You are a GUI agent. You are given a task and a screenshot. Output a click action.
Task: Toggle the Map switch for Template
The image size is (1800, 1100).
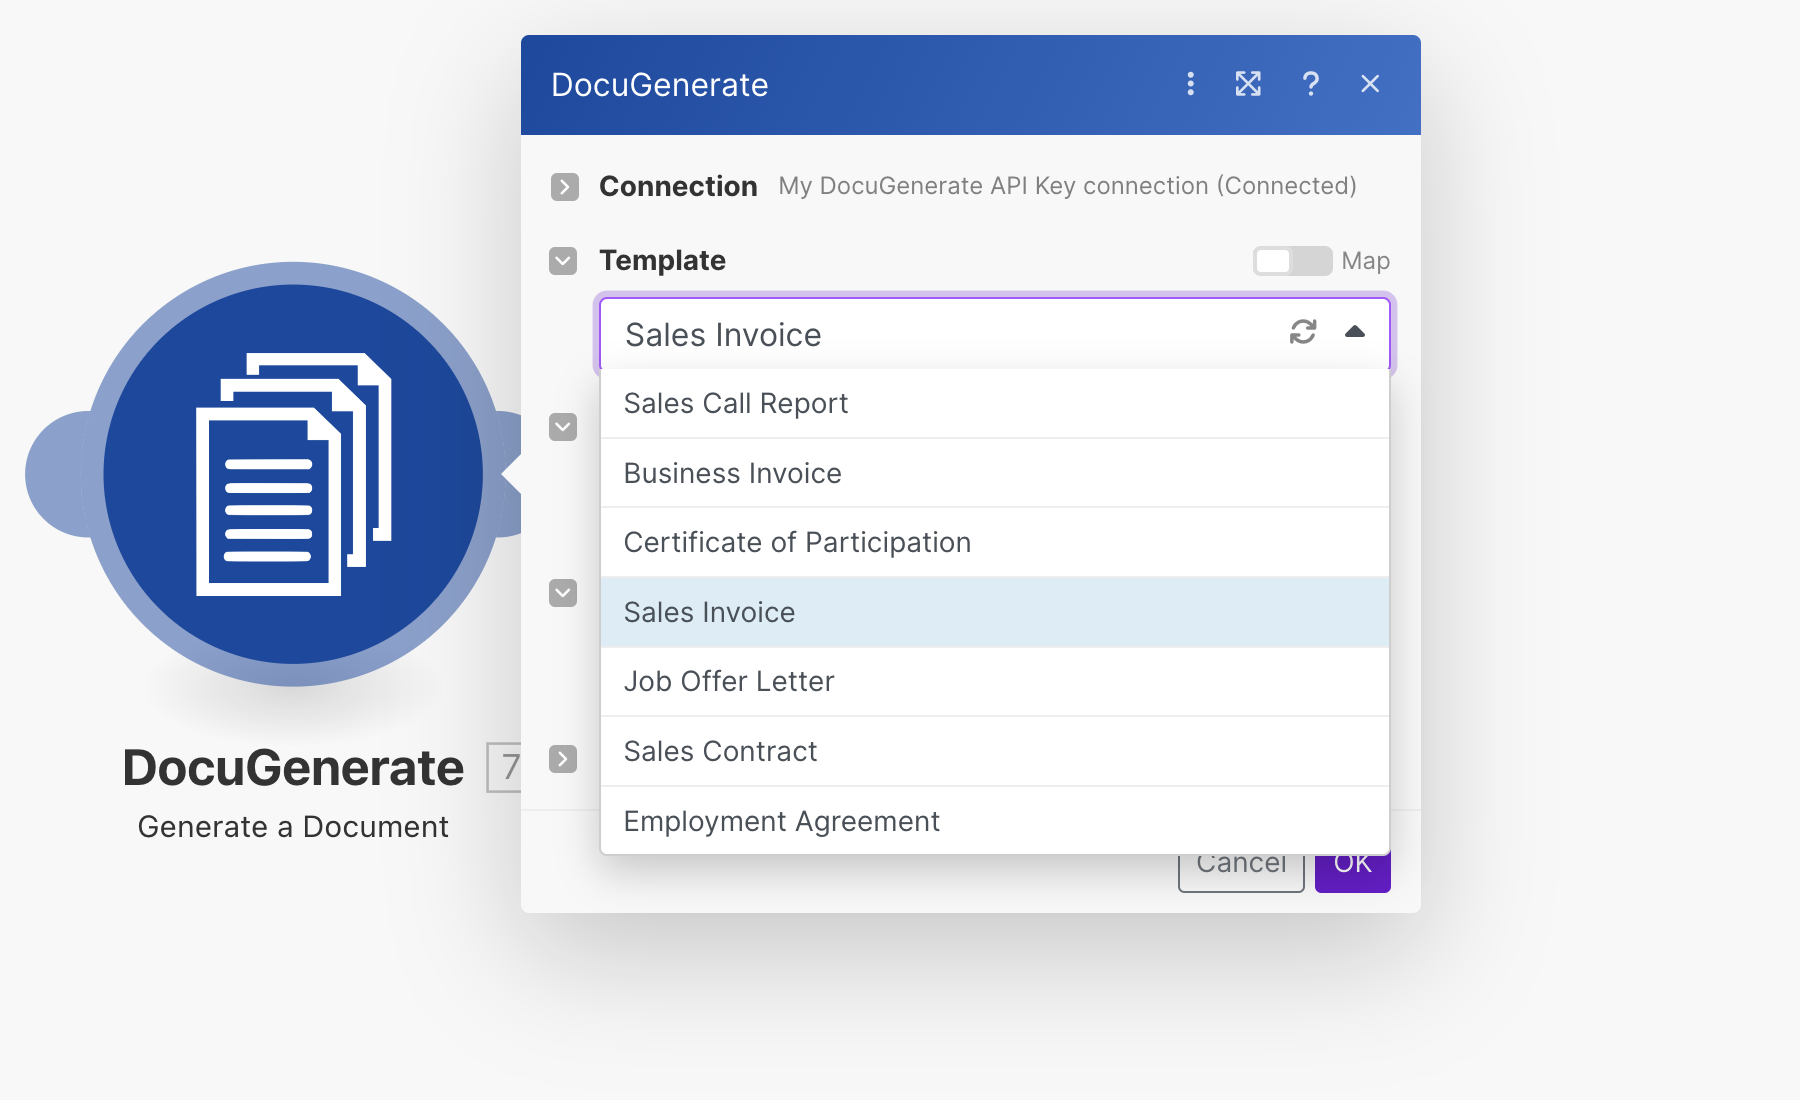1292,261
